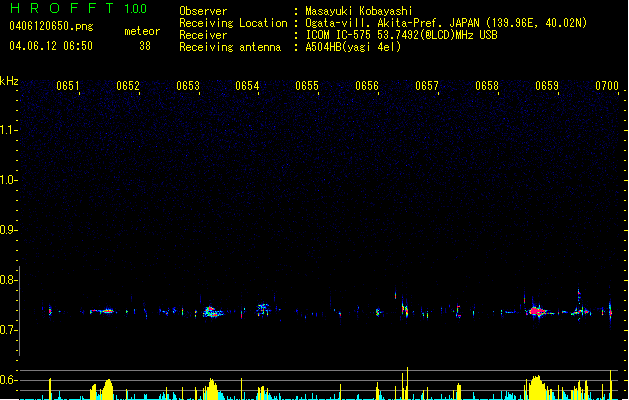Viewport: 629px width, 400px height.
Task: Click the meteor echo cluster after 0653
Action: pos(212,312)
